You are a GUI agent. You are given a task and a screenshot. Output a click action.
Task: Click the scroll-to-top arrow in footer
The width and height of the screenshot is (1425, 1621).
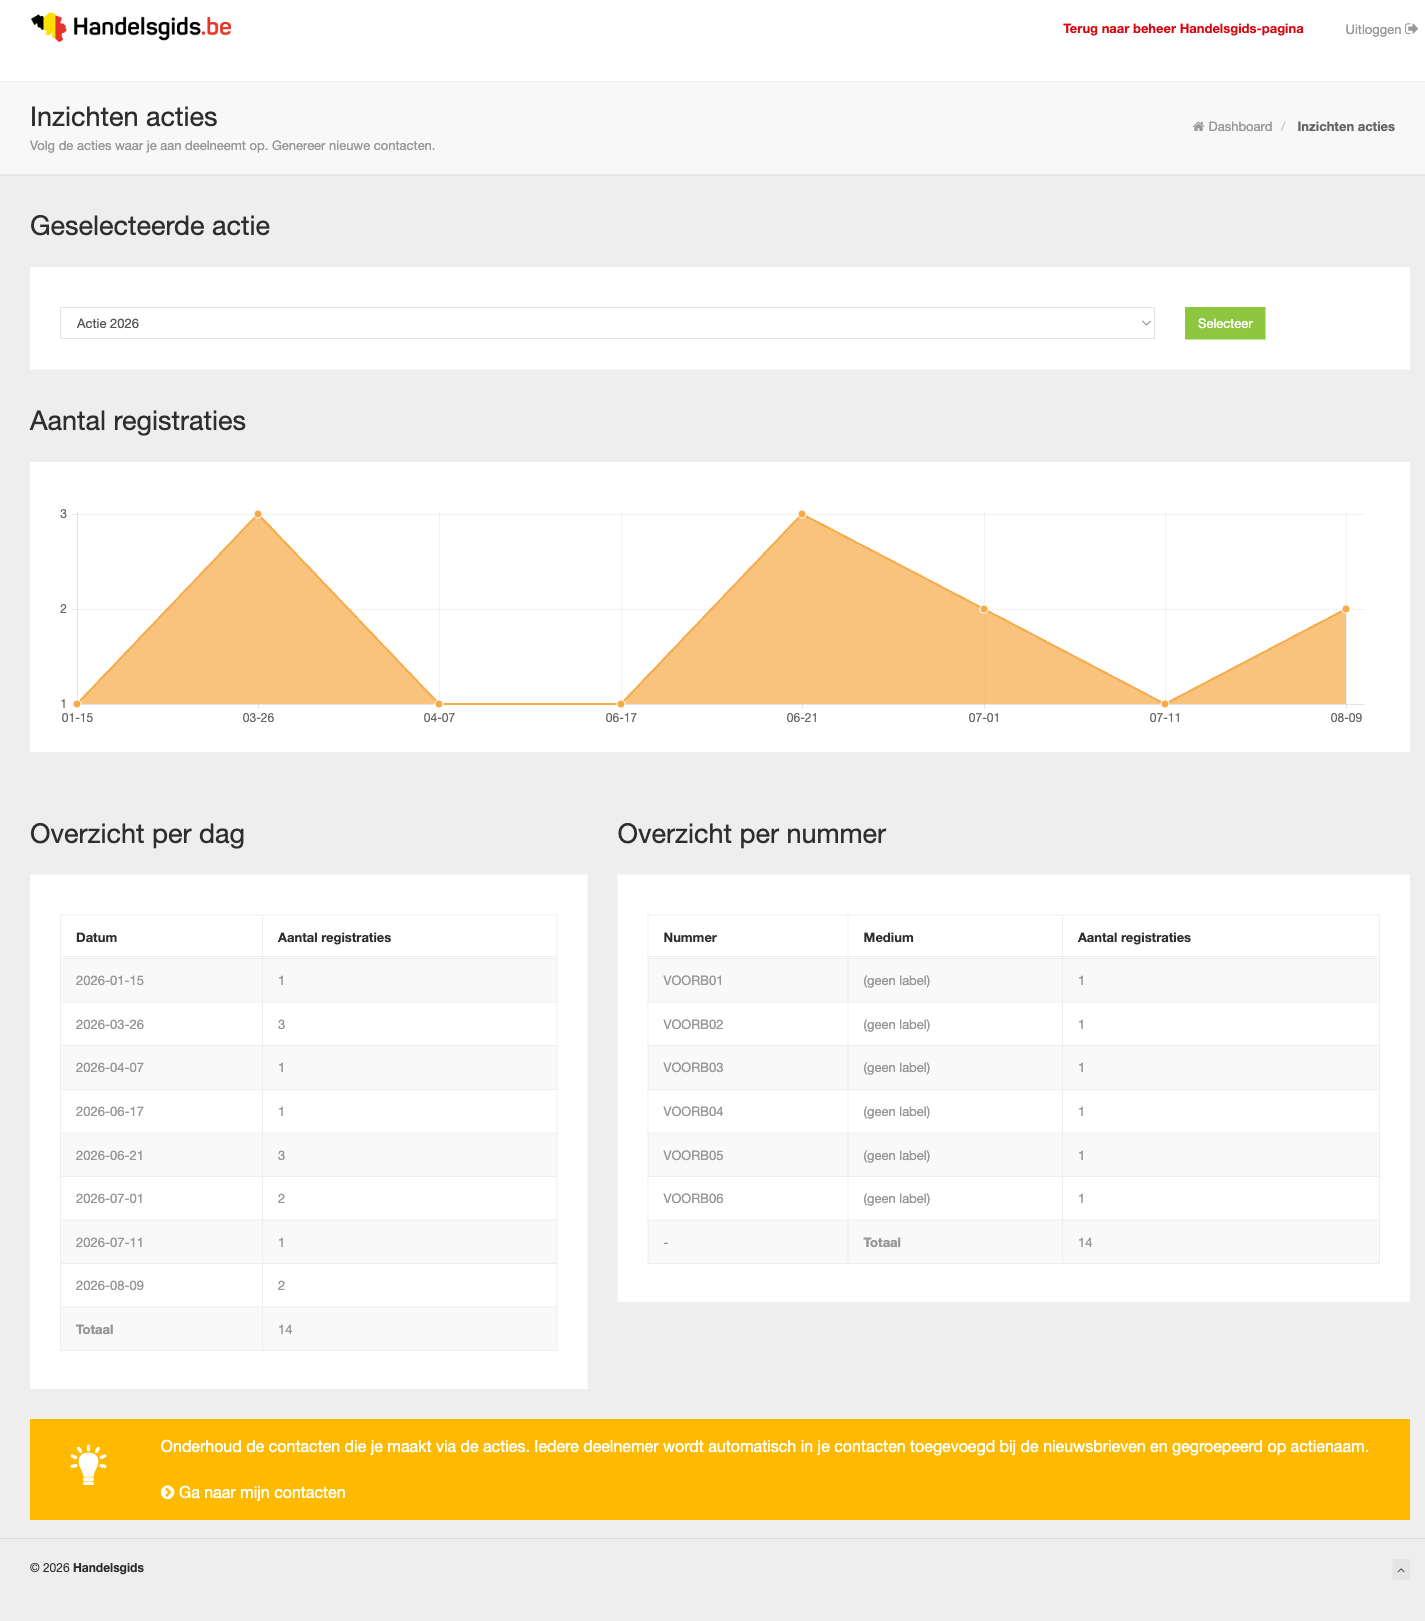tap(1401, 1570)
